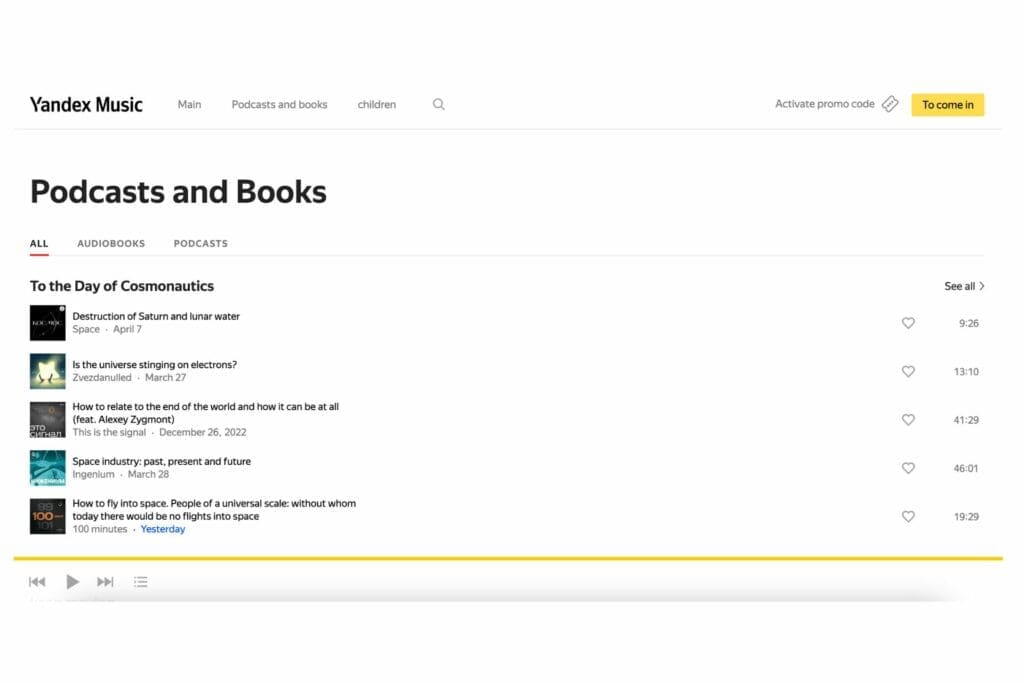Like 'Is the universe stinging on electrons?'

coord(908,372)
